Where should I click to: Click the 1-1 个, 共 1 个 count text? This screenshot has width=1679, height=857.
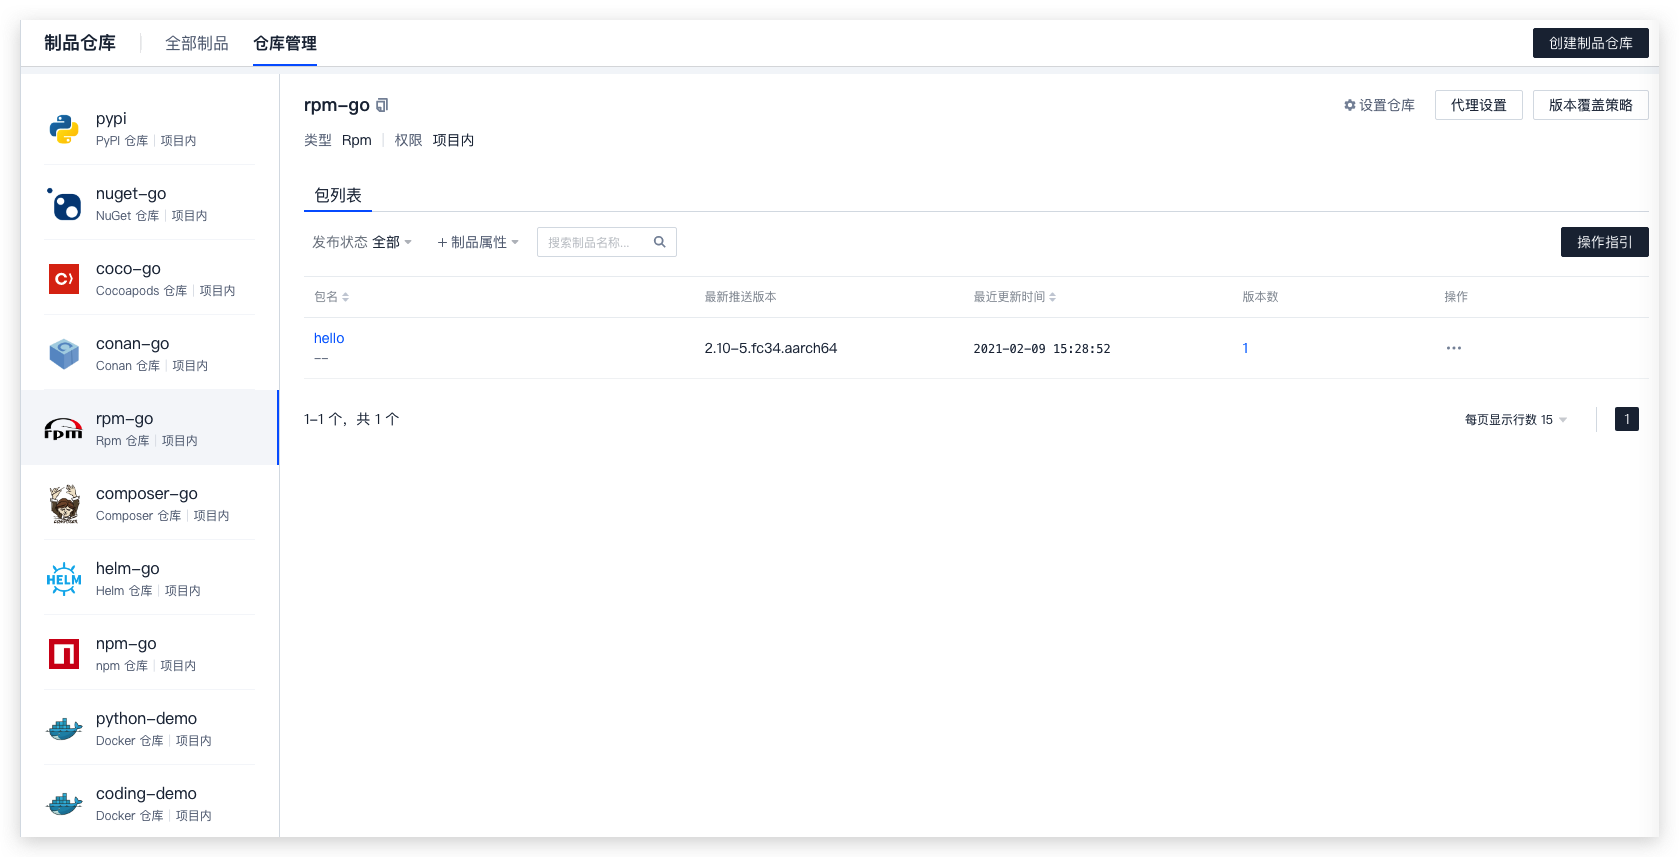[352, 419]
